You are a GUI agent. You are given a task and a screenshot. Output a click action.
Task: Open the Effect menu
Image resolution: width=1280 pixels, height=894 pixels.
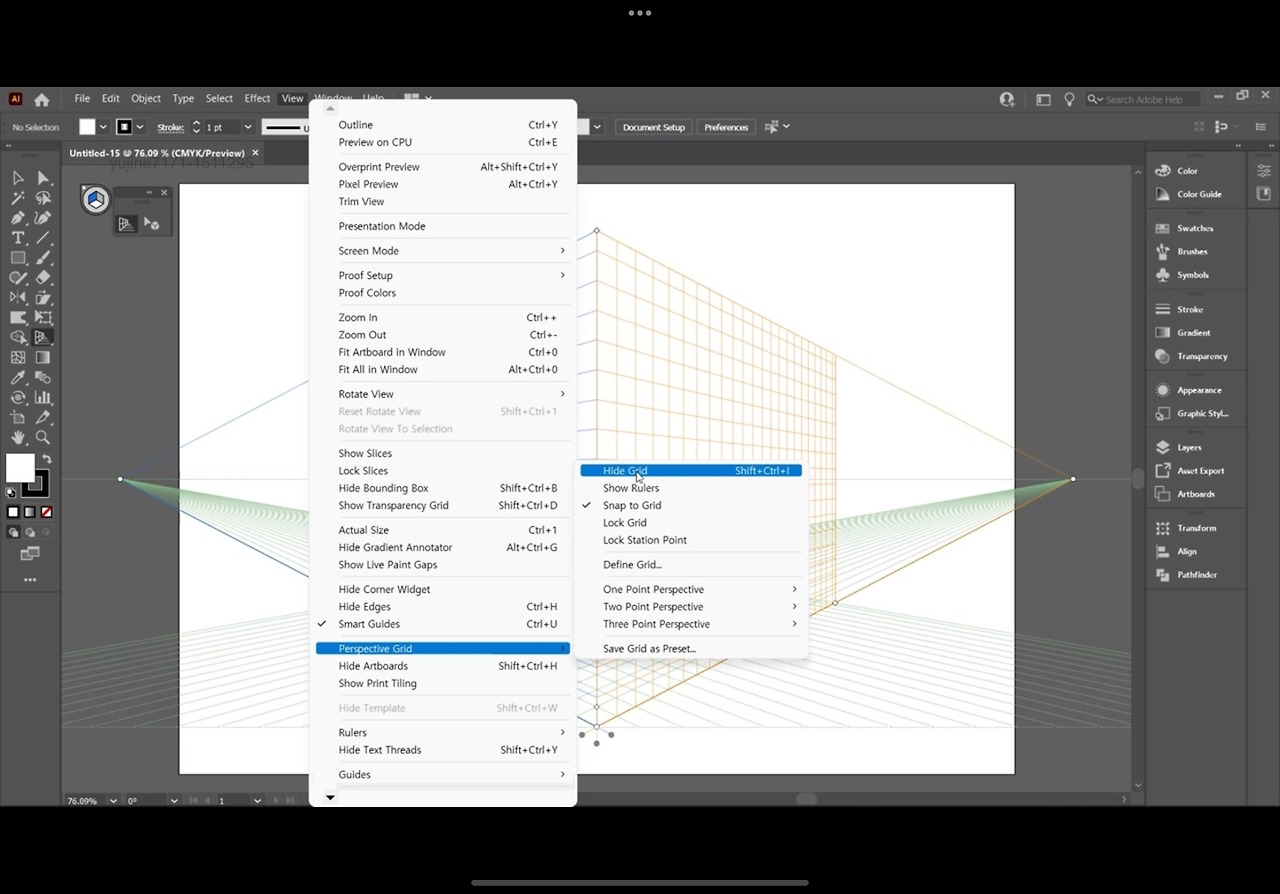[257, 99]
